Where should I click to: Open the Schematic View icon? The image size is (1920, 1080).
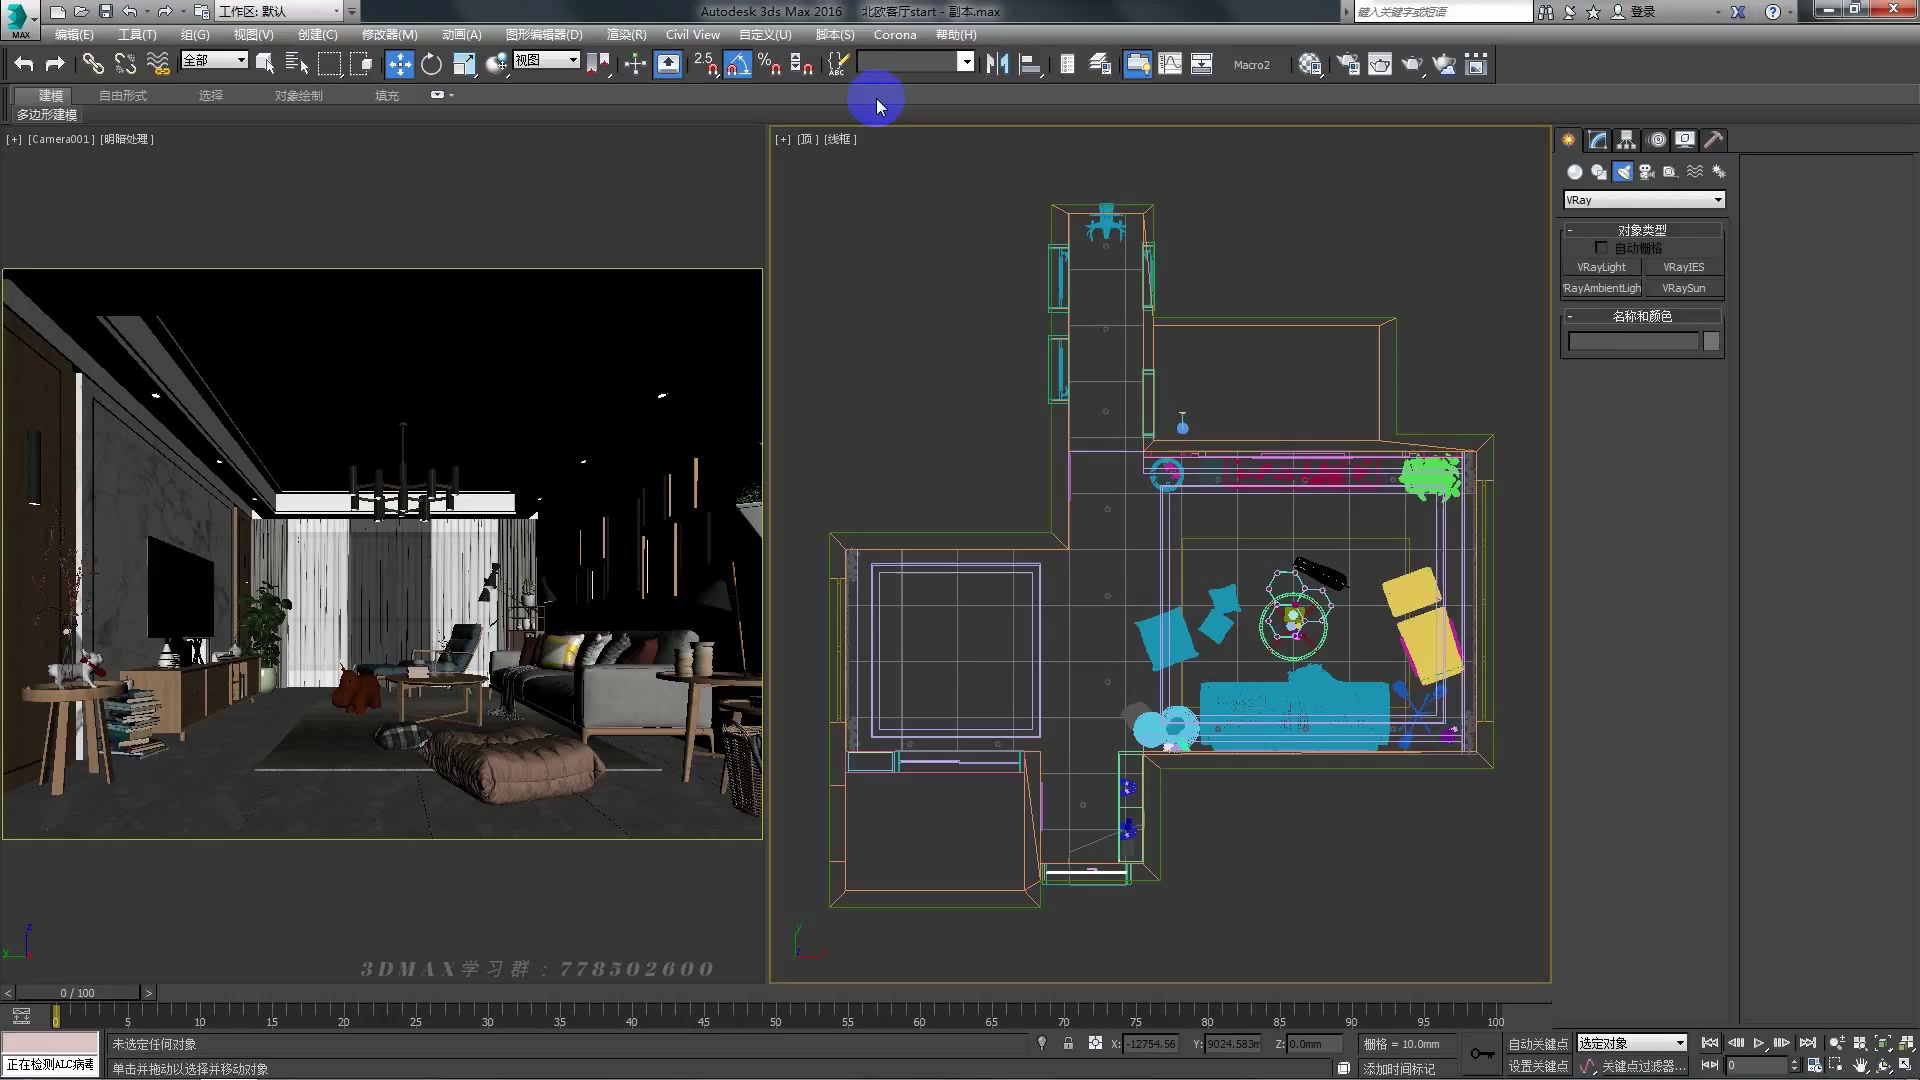[x=1202, y=65]
